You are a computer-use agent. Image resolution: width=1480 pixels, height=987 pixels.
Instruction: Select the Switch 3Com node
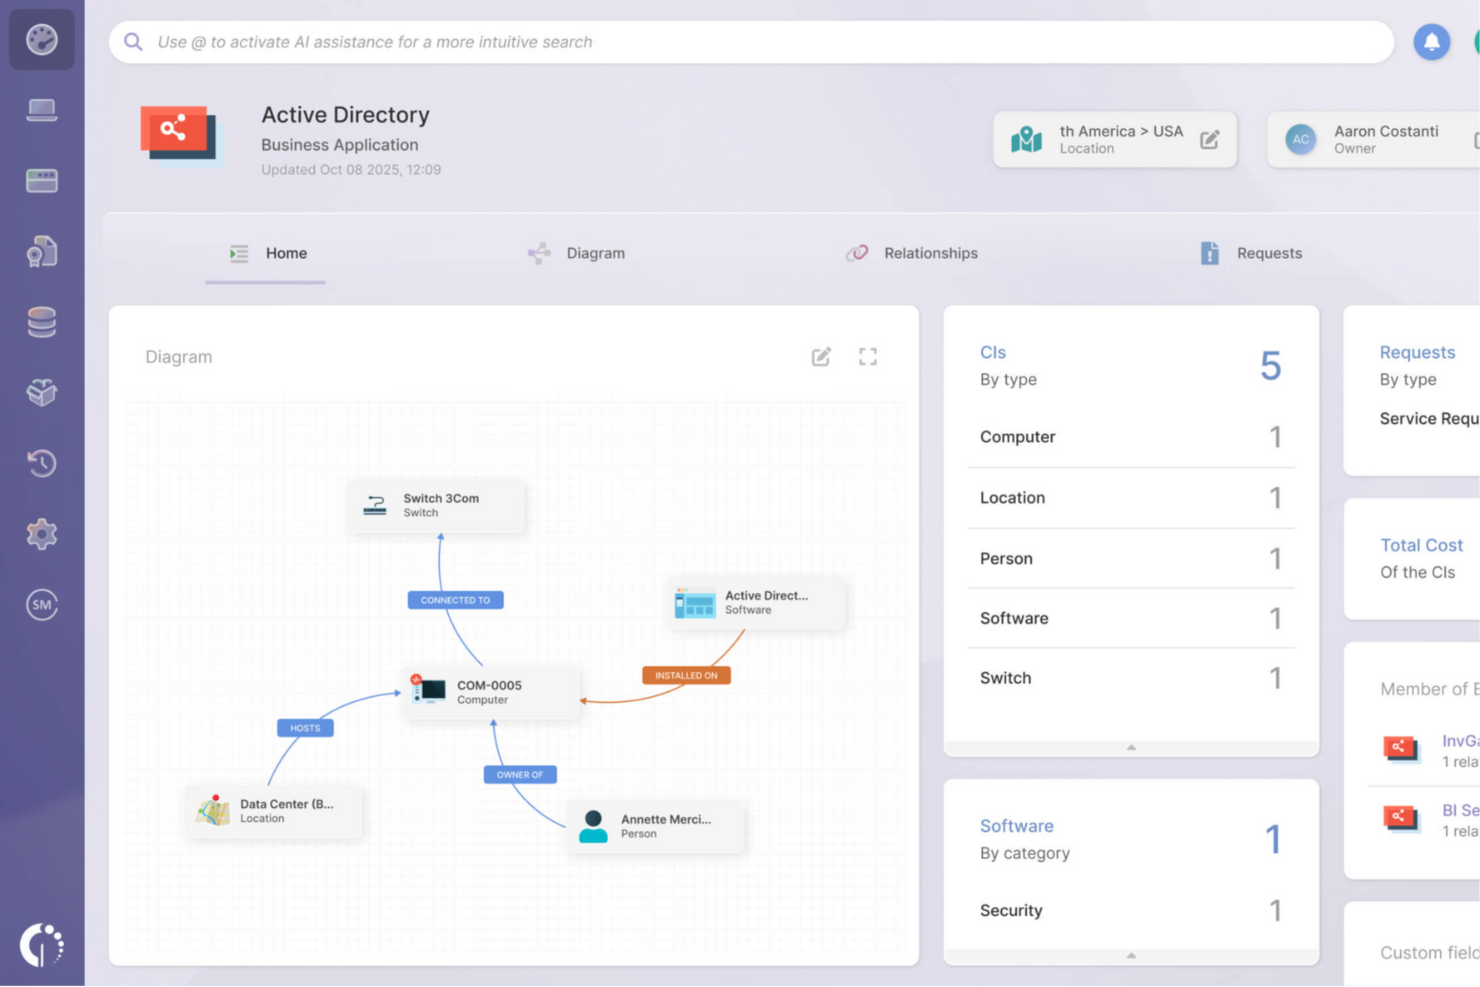pos(436,505)
